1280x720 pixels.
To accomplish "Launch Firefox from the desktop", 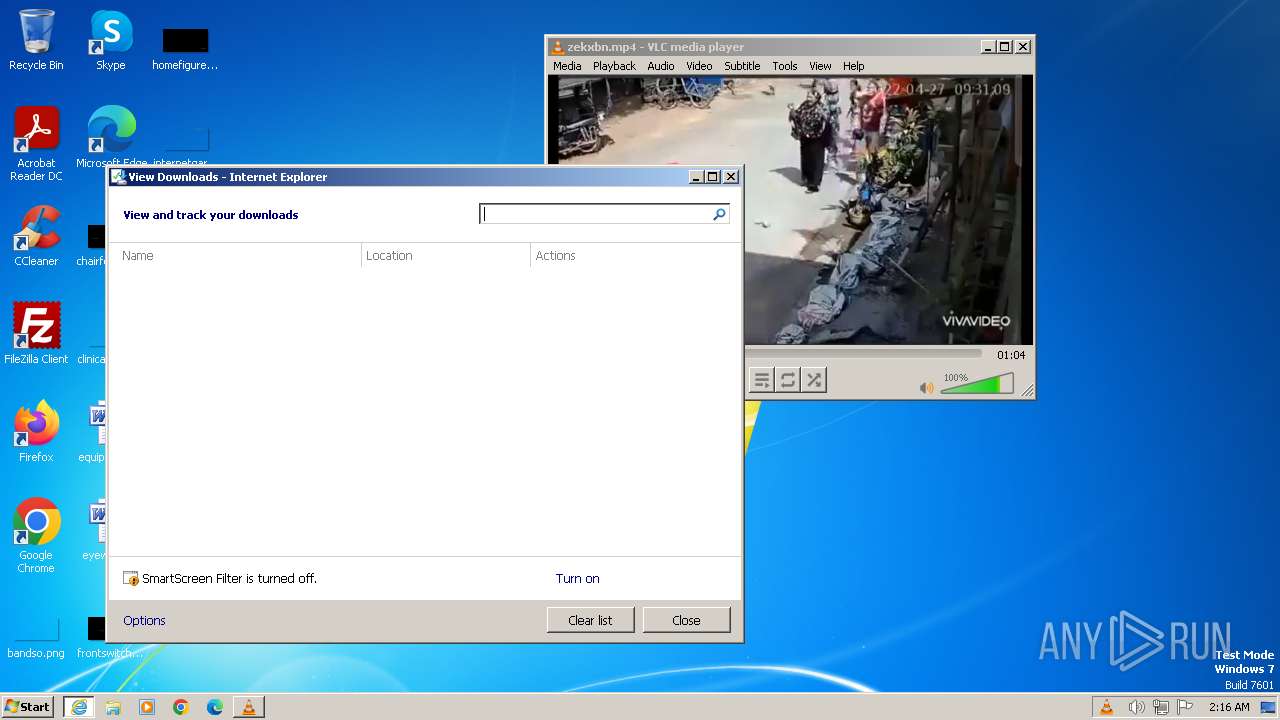I will click(36, 431).
